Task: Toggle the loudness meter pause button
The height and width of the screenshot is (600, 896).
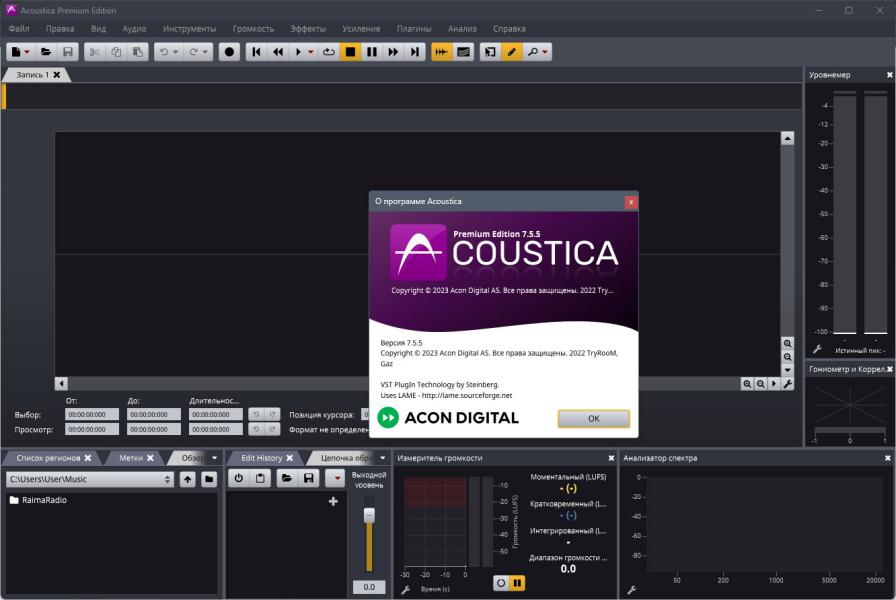Action: point(517,583)
